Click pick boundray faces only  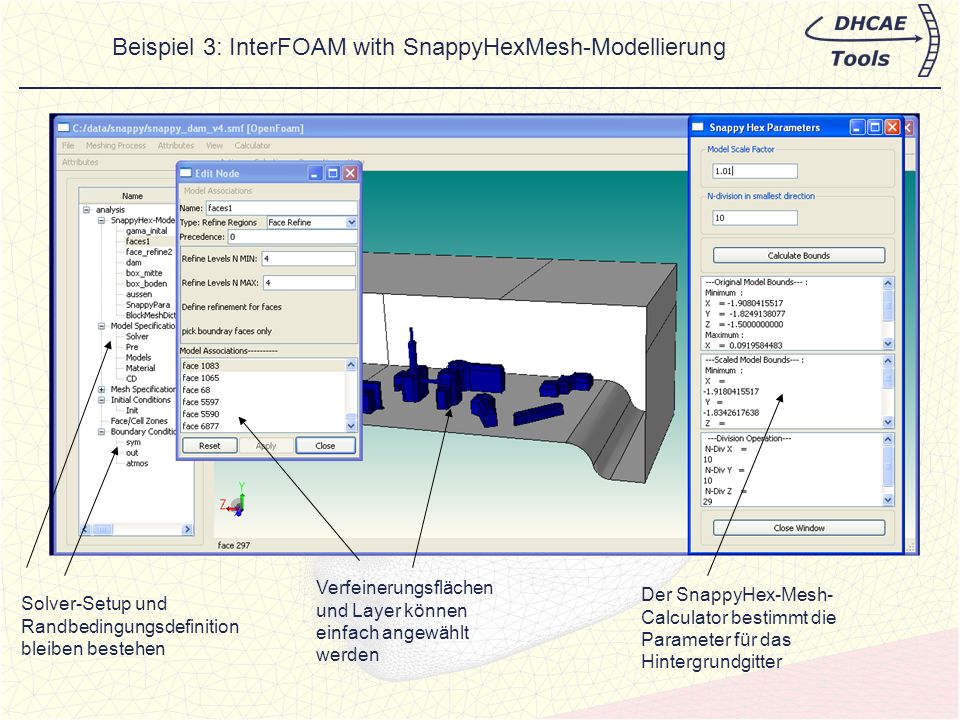coord(227,331)
